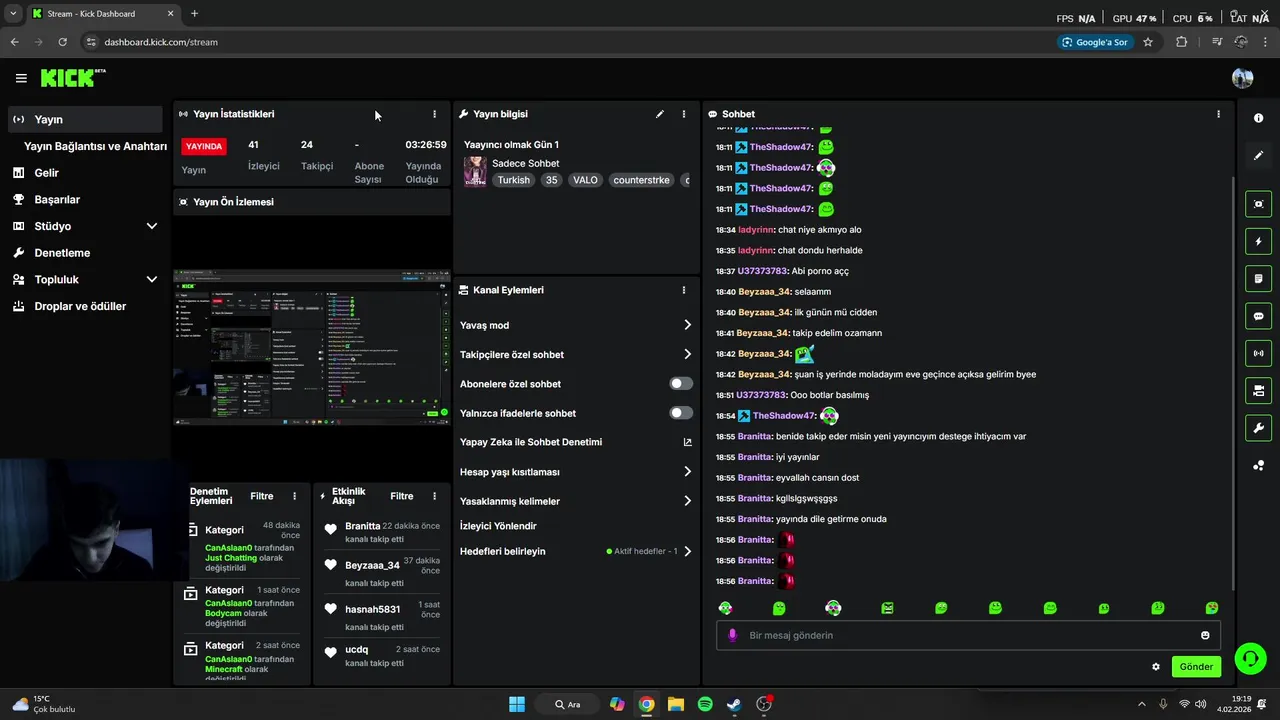The height and width of the screenshot is (720, 1280).
Task: Expand the Stüdyo sidebar section
Action: click(152, 226)
